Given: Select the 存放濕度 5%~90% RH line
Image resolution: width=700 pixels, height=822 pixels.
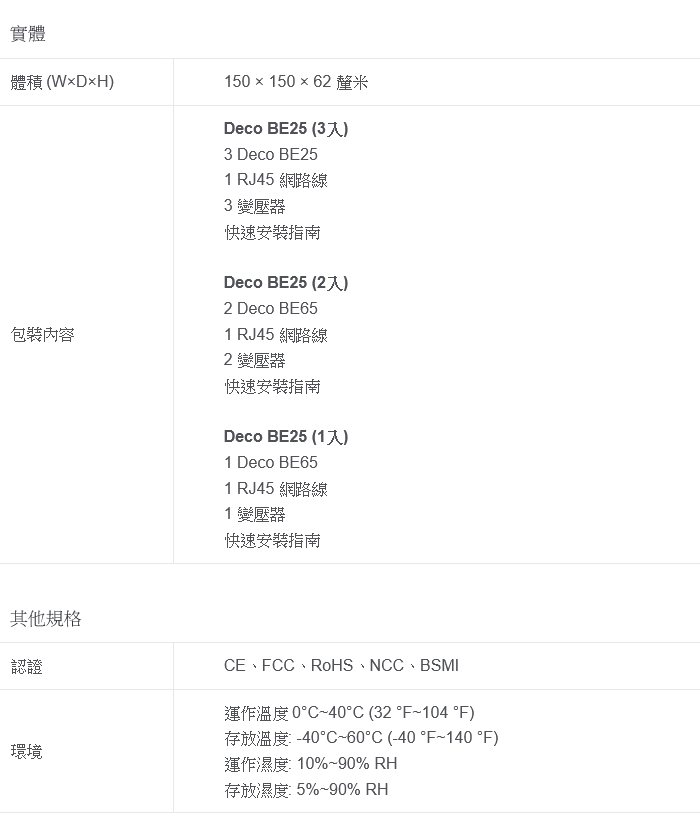Looking at the screenshot, I should [306, 790].
